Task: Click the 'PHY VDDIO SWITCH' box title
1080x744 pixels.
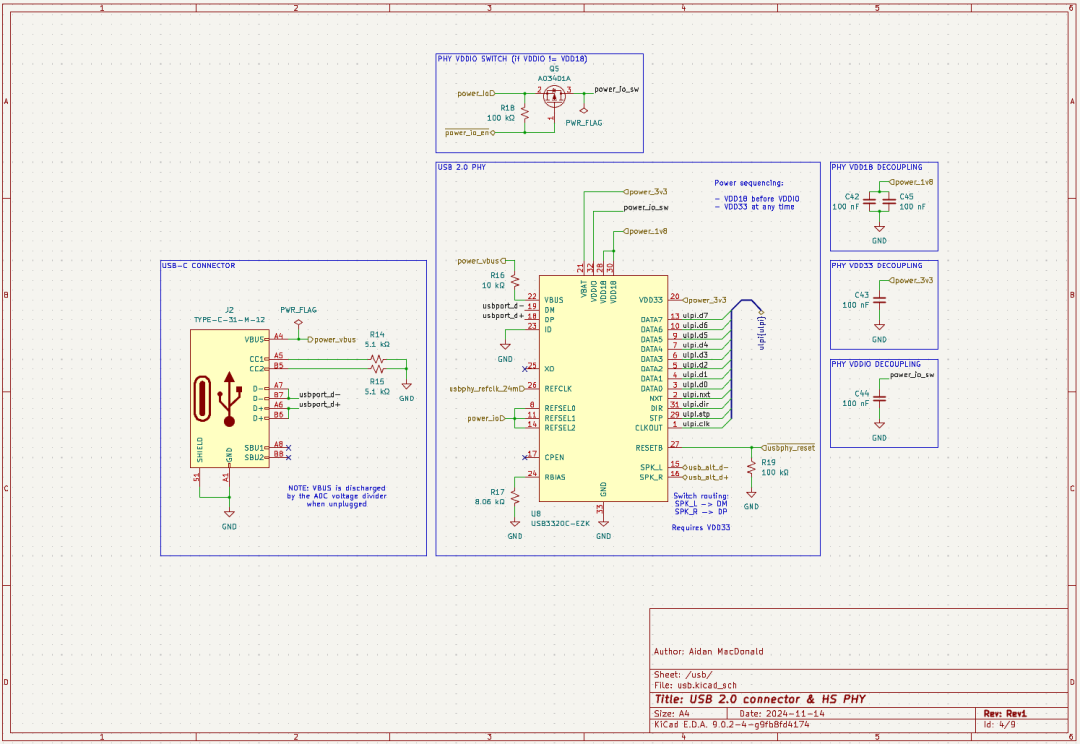Action: point(512,59)
